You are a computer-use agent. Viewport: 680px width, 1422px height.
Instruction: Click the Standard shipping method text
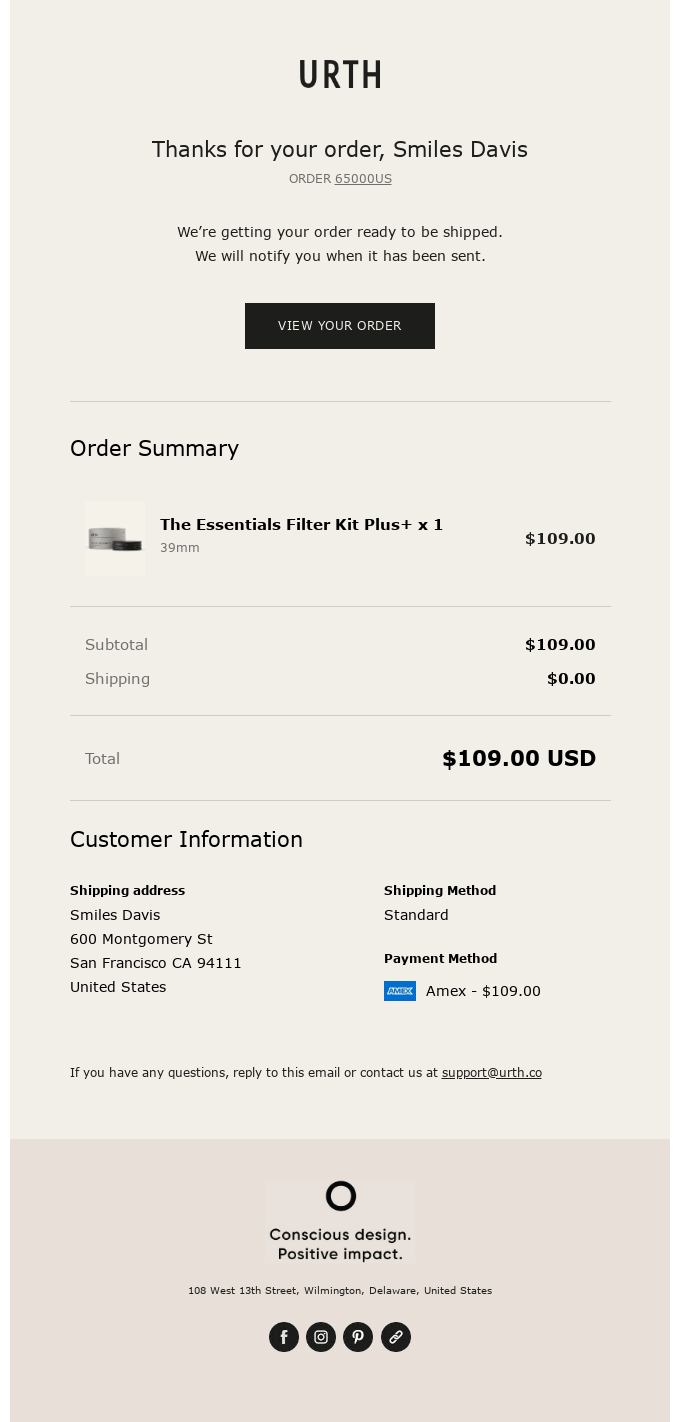click(416, 915)
